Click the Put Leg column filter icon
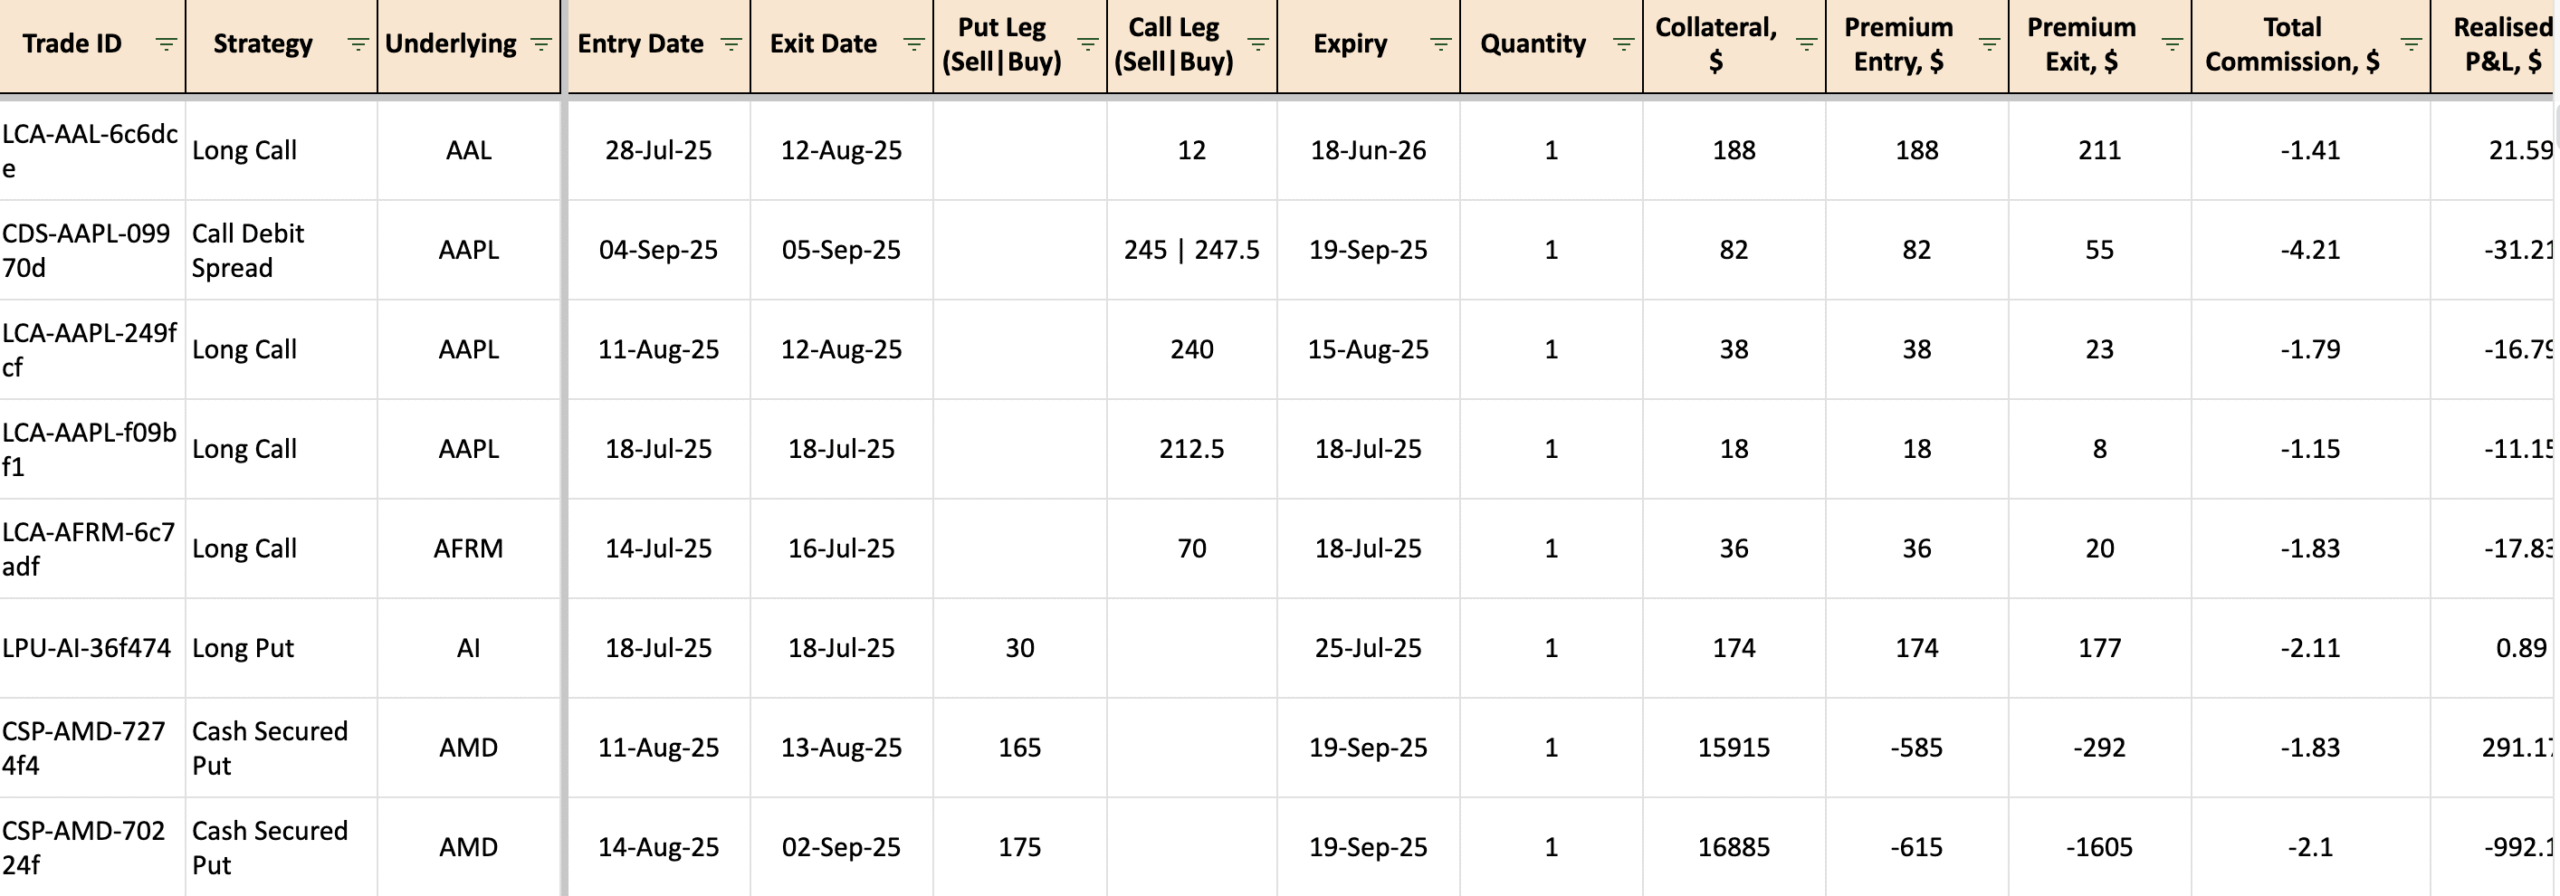 (1087, 44)
